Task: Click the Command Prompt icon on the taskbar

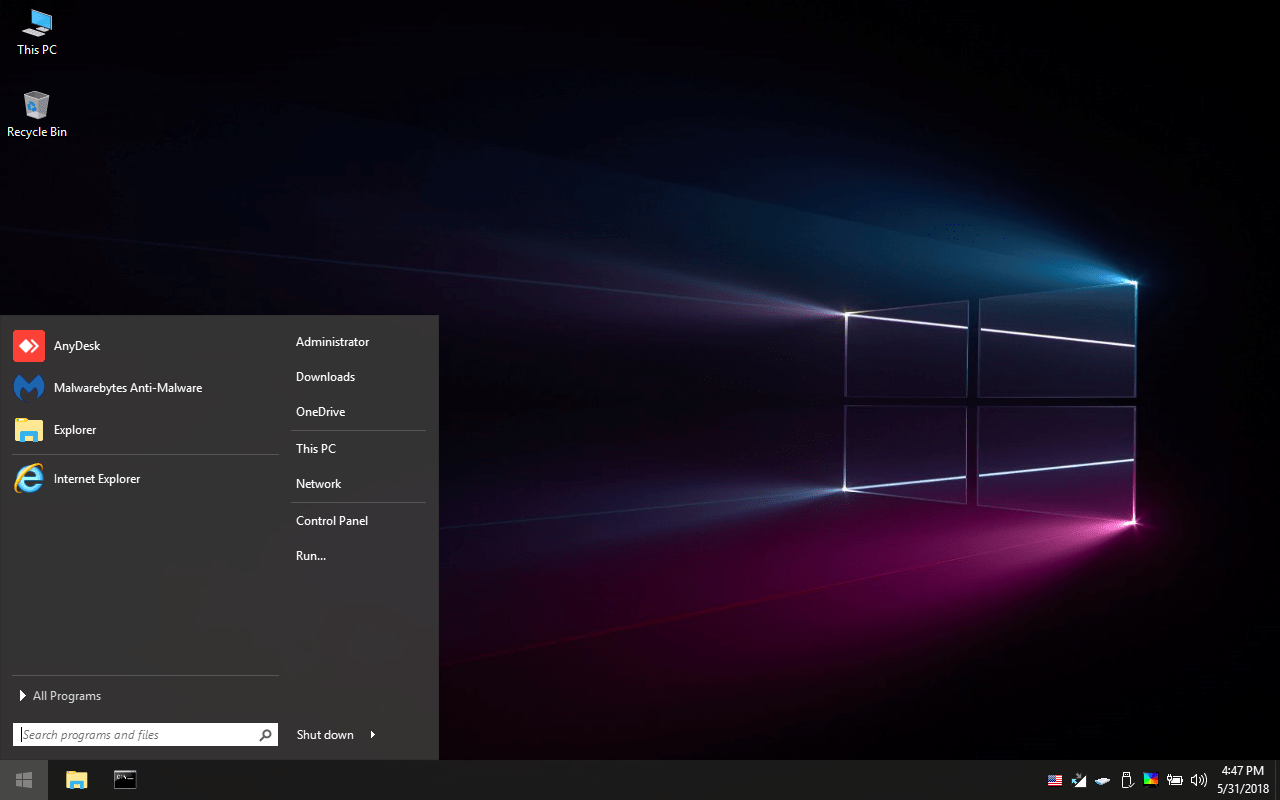Action: 125,780
